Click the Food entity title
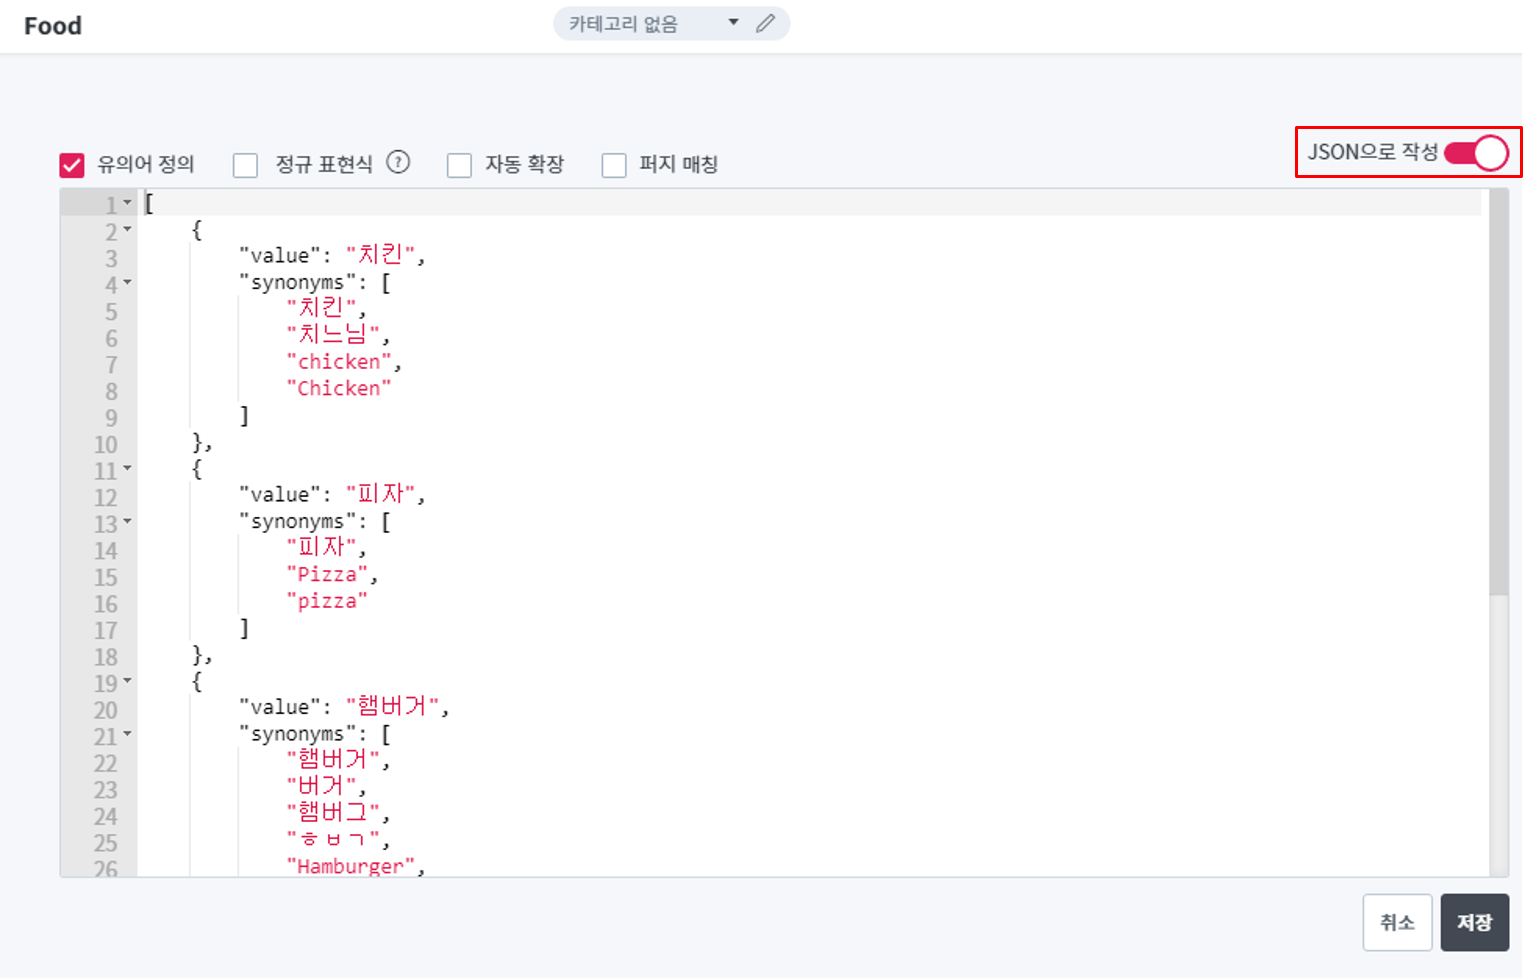The image size is (1523, 978). 53,26
